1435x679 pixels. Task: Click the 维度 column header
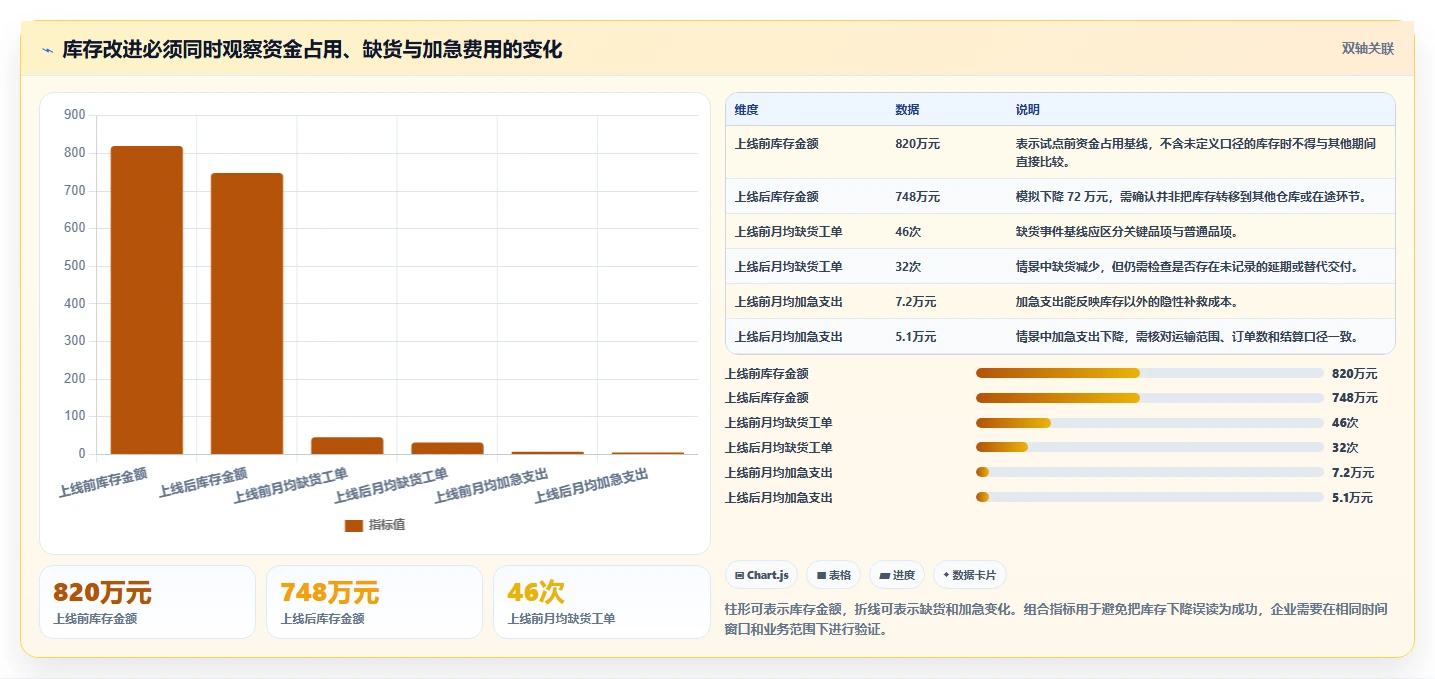pos(746,110)
